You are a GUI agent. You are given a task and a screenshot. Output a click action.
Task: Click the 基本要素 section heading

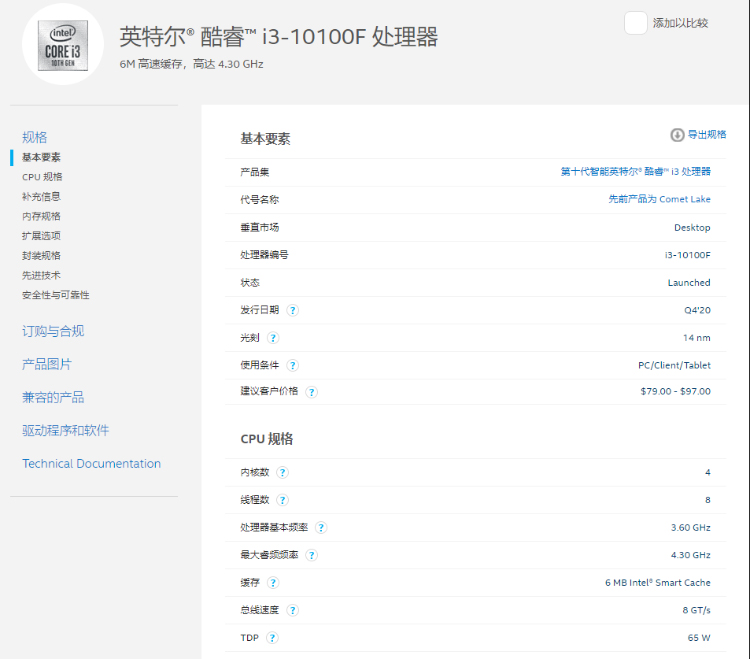[x=265, y=139]
